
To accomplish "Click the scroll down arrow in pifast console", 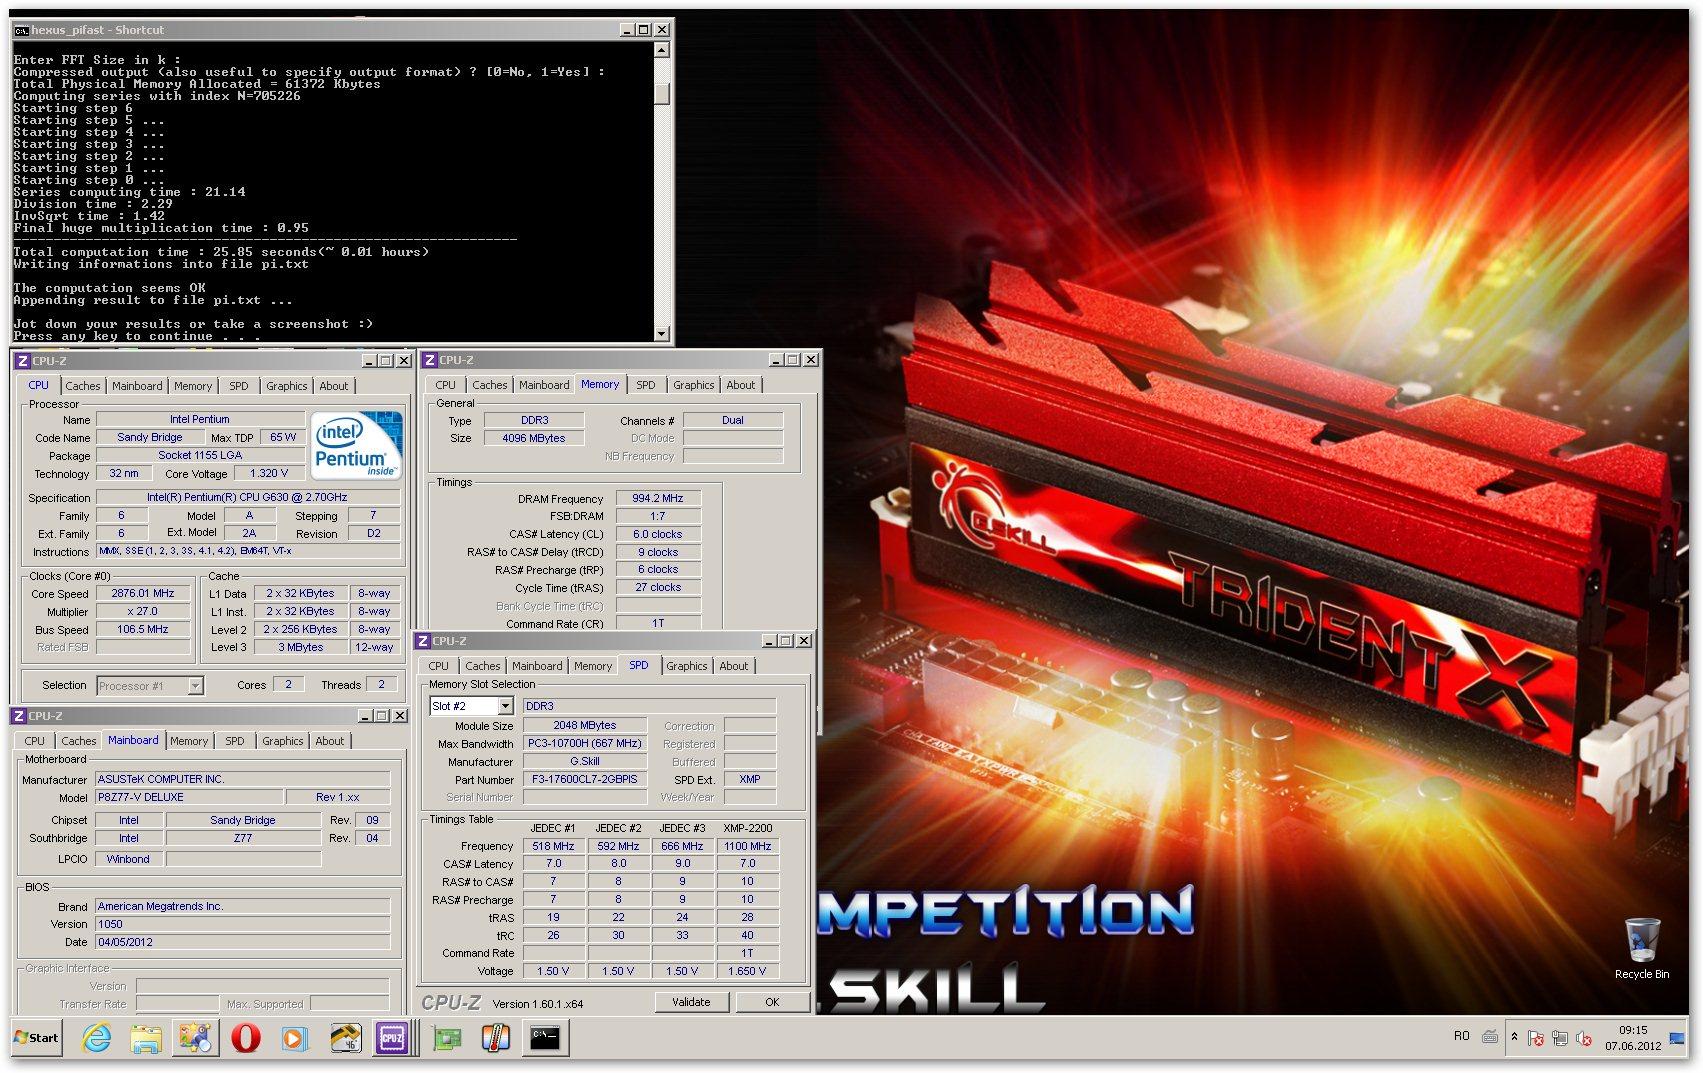I will coord(661,334).
